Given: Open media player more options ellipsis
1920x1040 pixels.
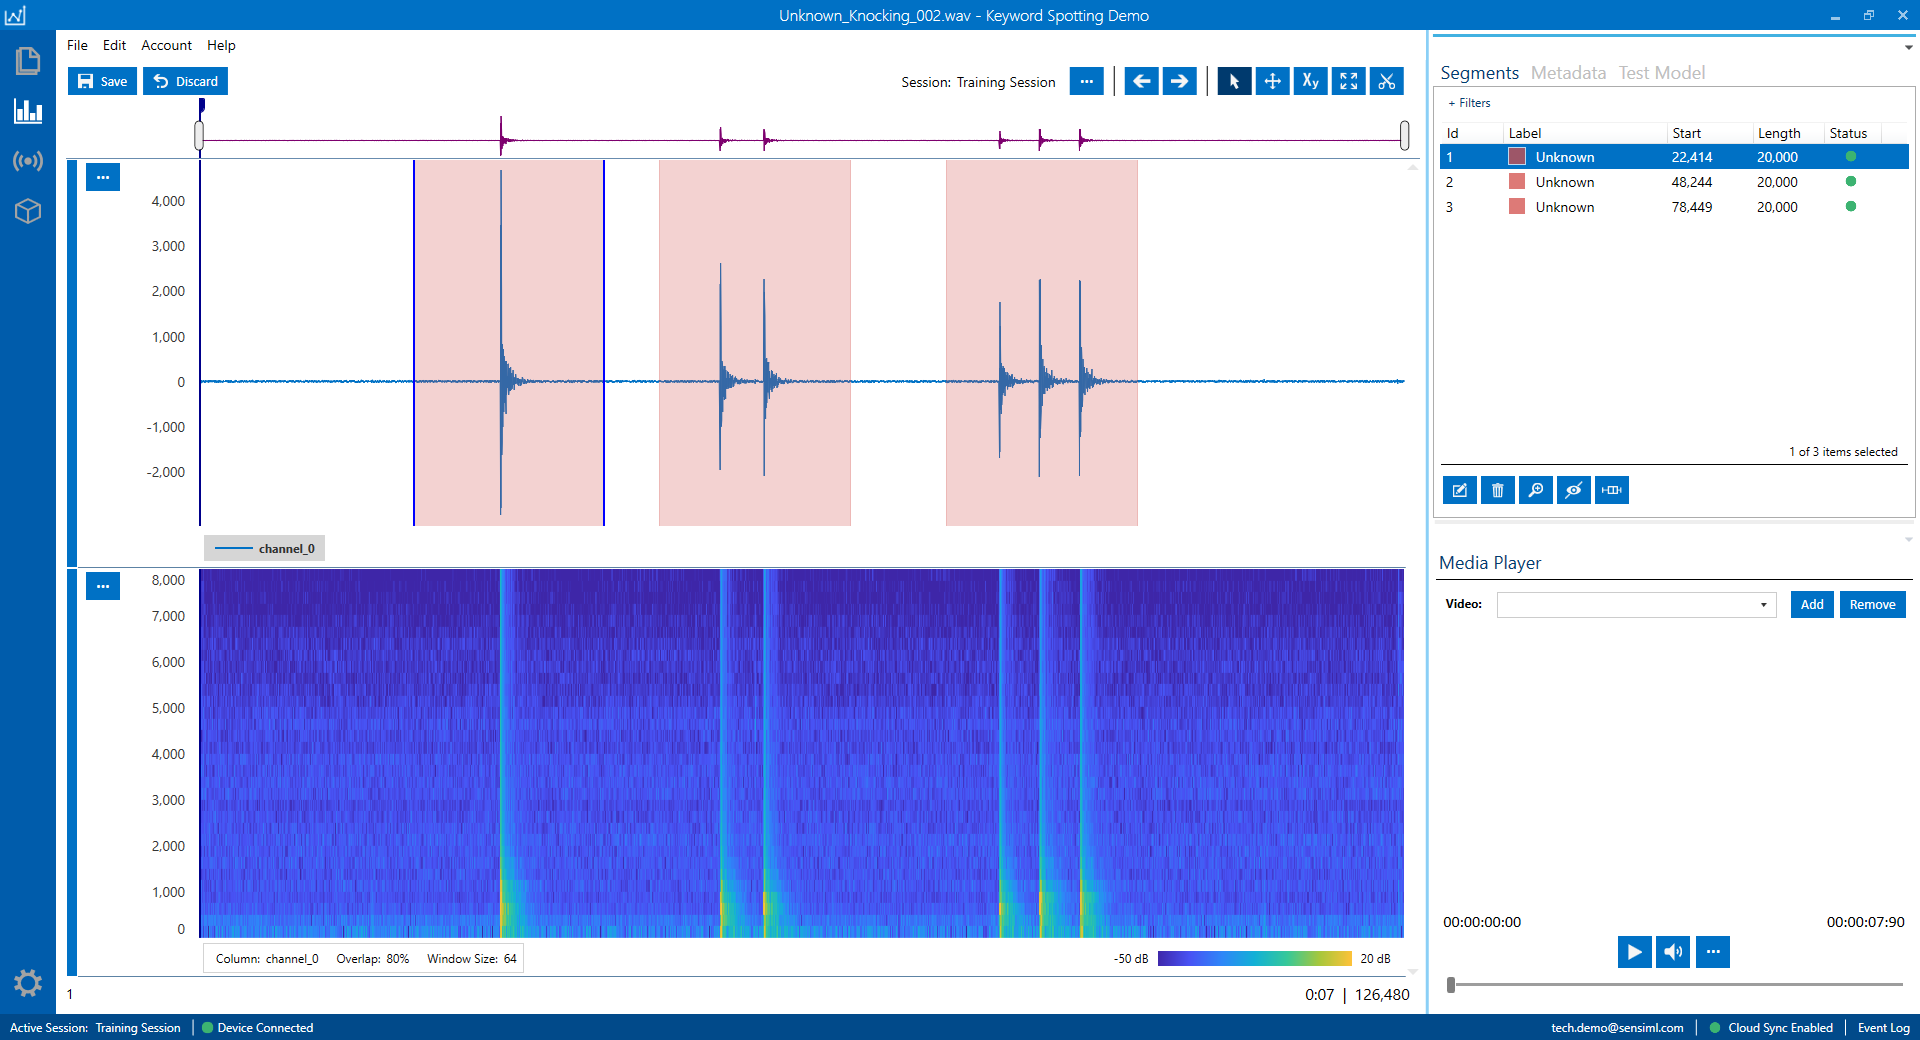Looking at the screenshot, I should click(x=1712, y=952).
